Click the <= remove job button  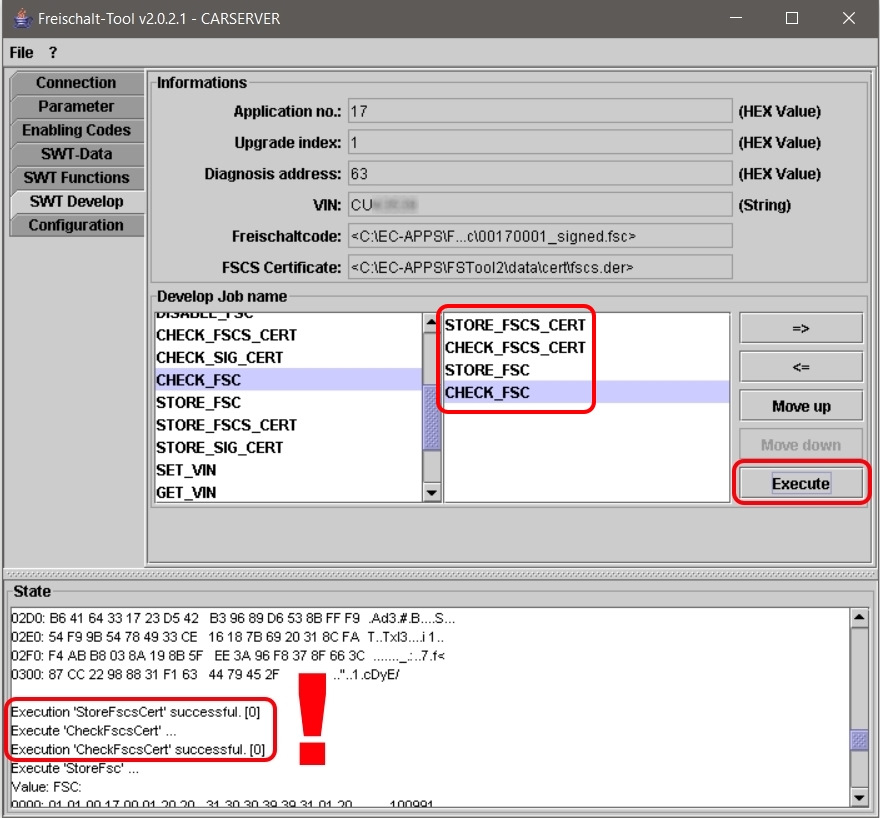801,367
